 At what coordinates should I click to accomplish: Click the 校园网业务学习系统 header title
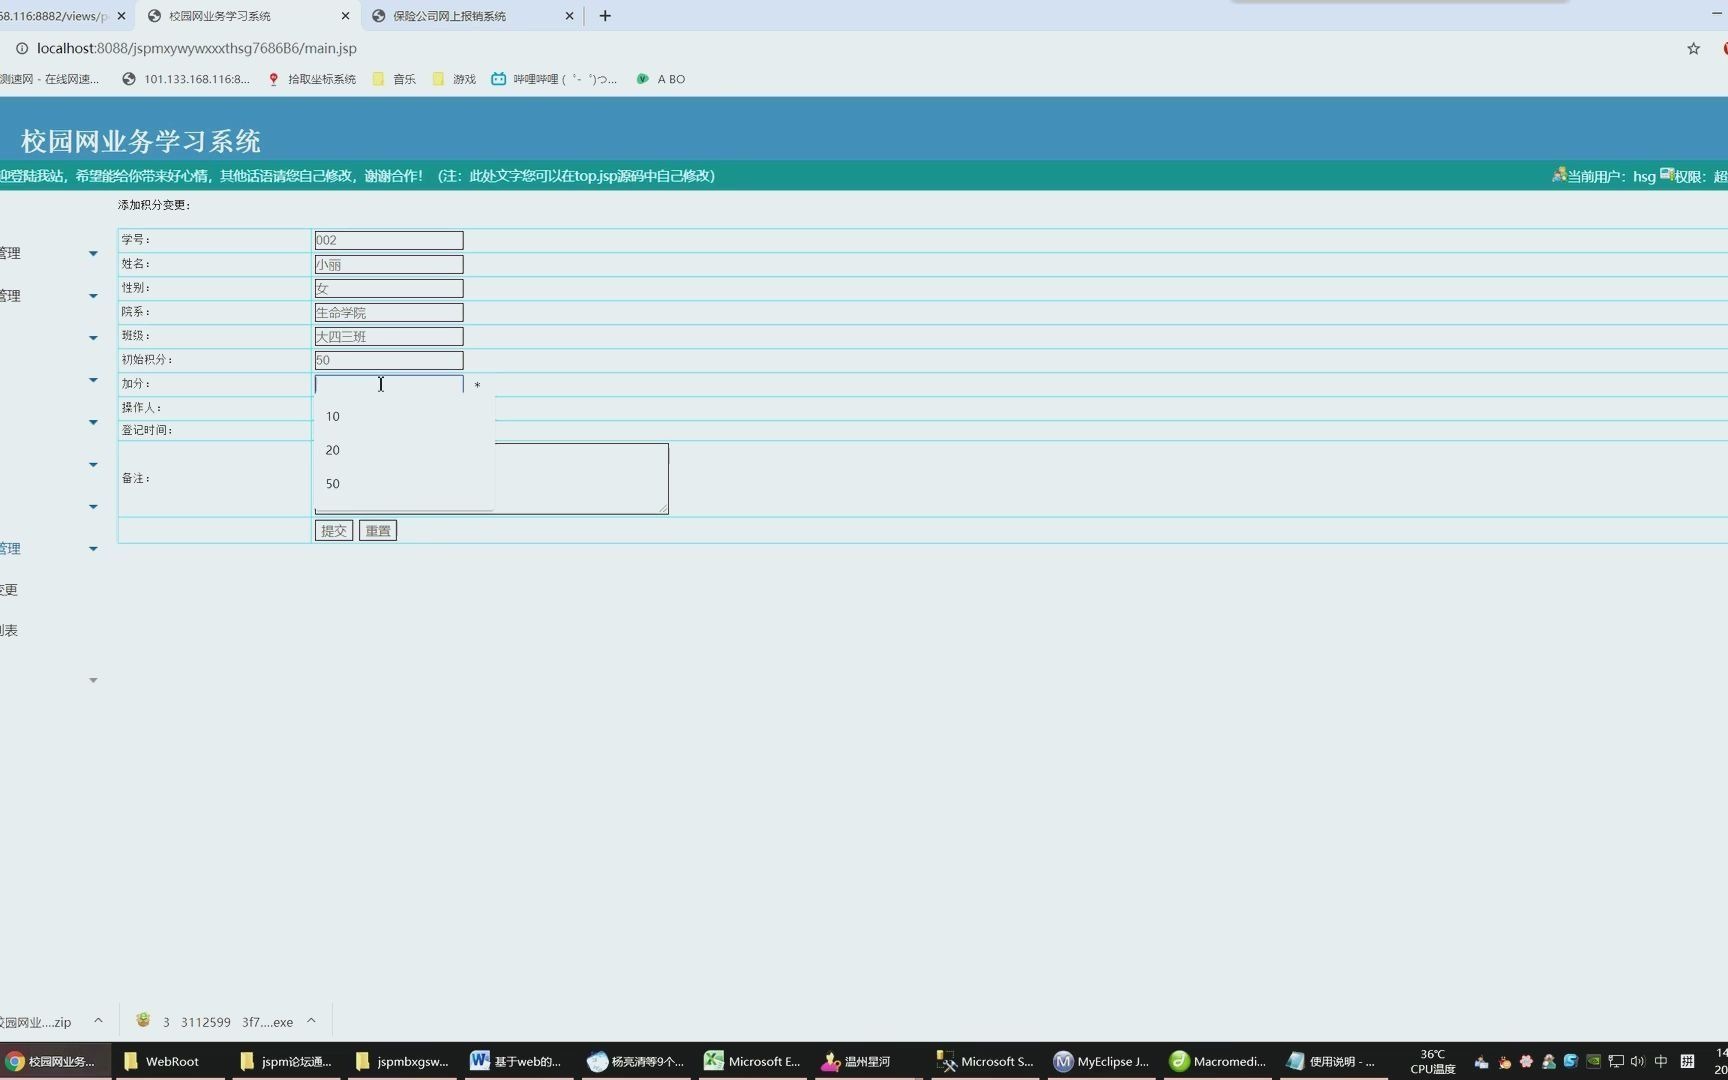pos(141,141)
